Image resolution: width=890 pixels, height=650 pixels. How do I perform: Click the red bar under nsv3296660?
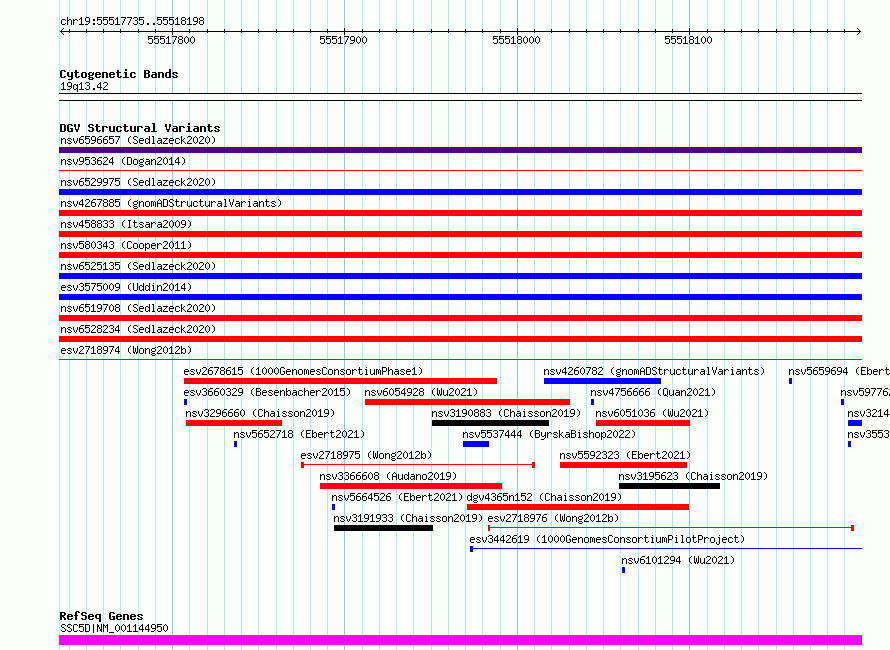coord(234,423)
